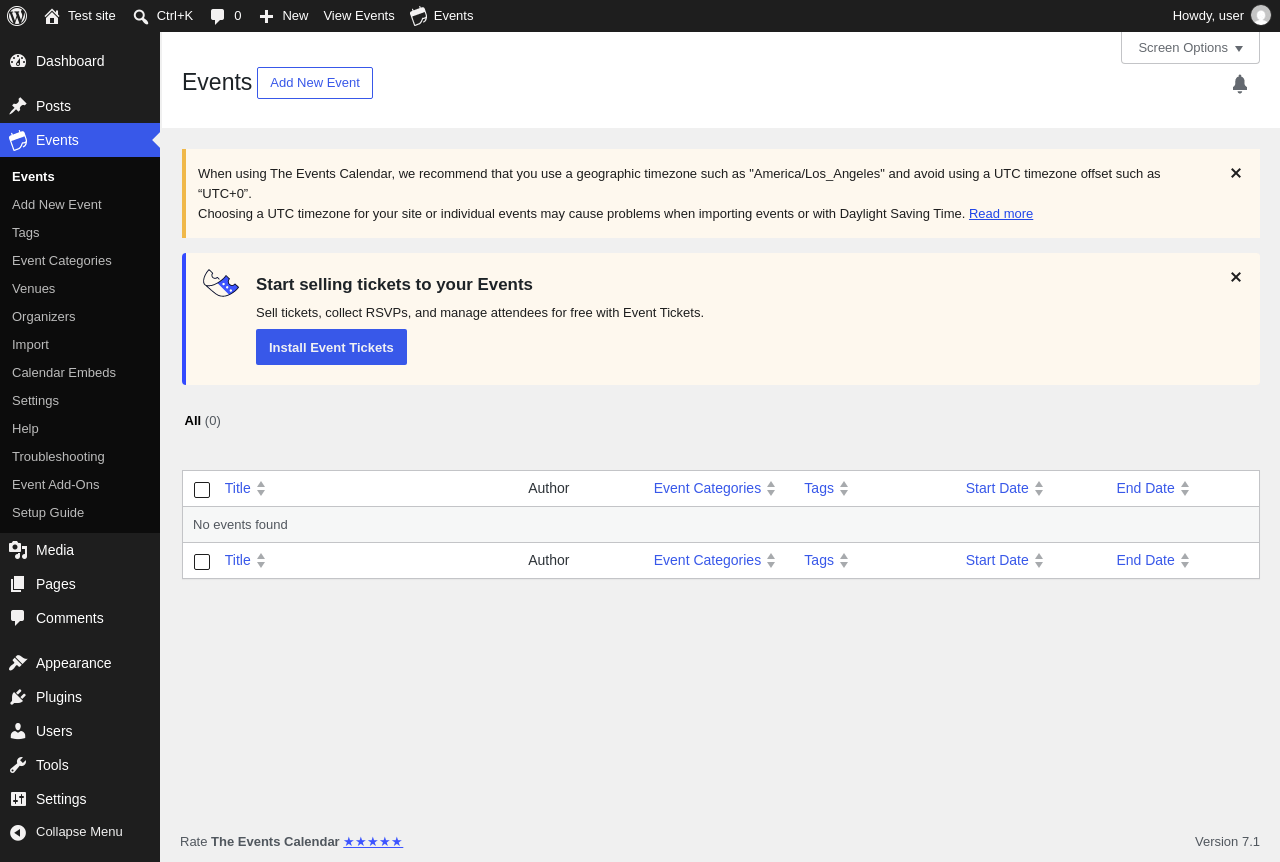Sort by End Date in the header row

[1153, 488]
